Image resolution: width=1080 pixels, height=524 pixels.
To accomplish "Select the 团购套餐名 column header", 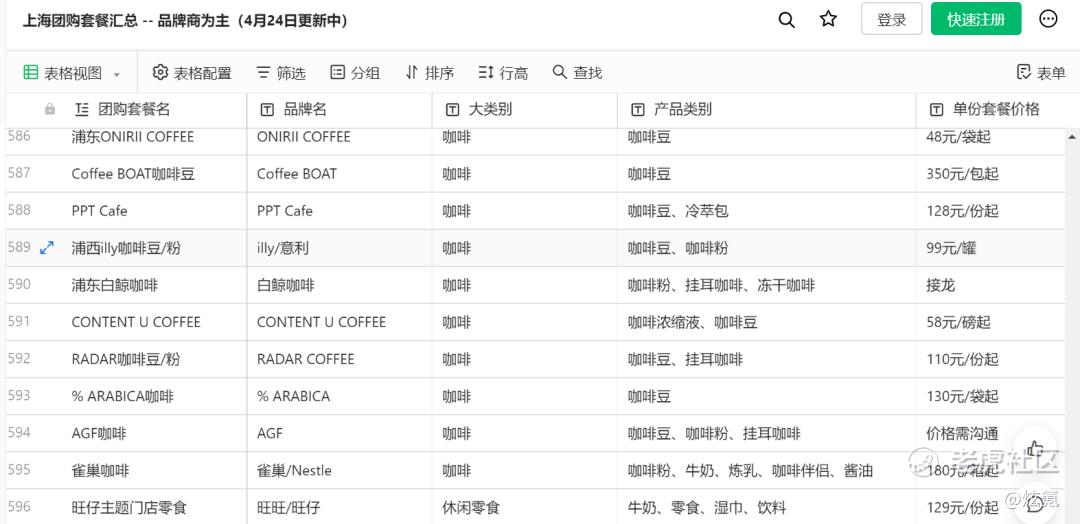I will pos(134,109).
